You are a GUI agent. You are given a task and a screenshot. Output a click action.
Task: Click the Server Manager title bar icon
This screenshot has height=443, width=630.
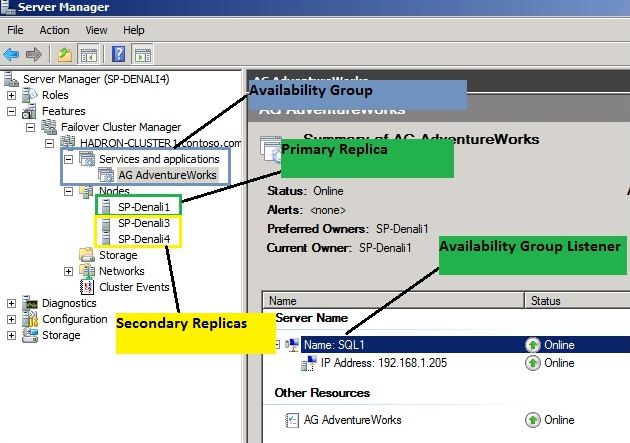point(8,7)
